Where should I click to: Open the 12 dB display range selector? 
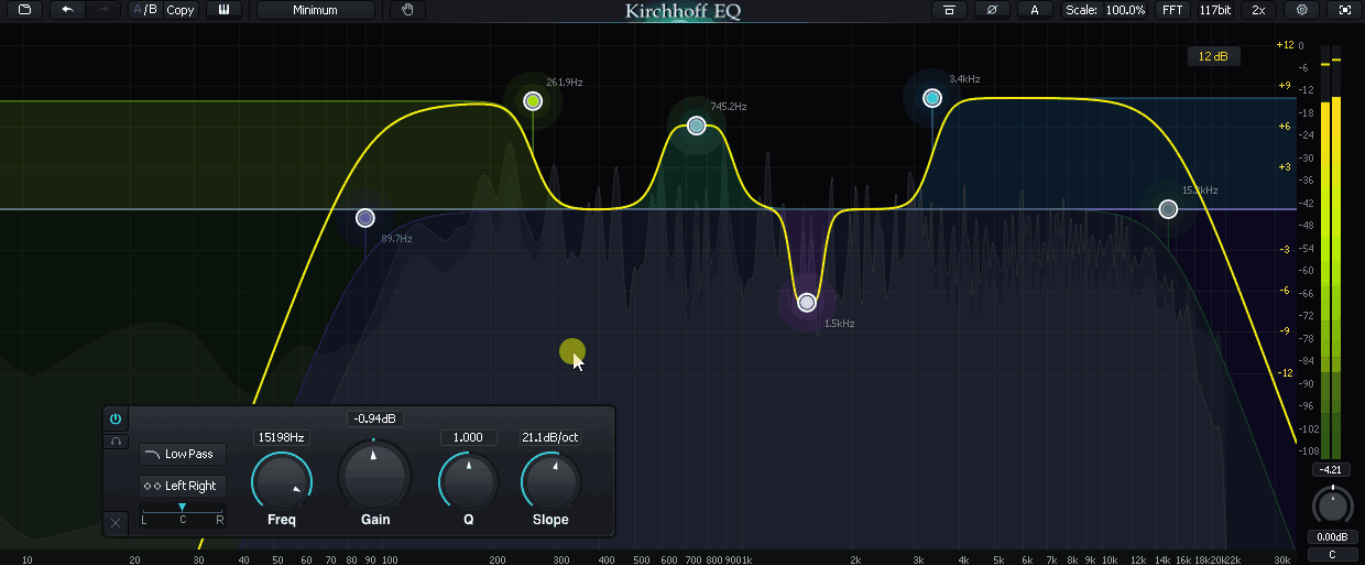(x=1213, y=56)
